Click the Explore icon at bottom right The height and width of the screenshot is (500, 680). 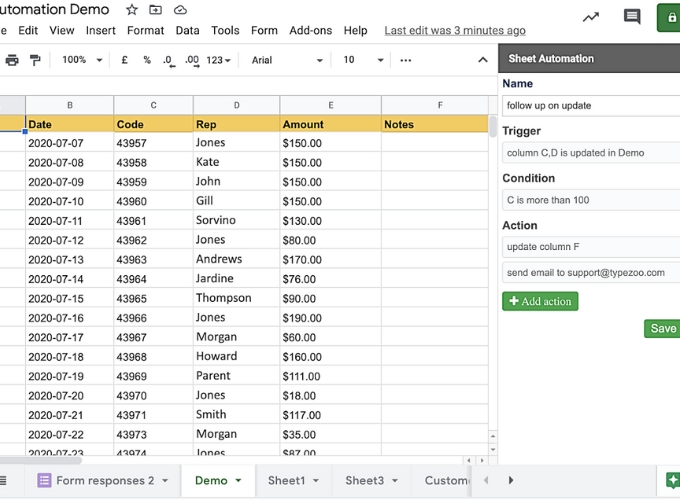pos(673,480)
